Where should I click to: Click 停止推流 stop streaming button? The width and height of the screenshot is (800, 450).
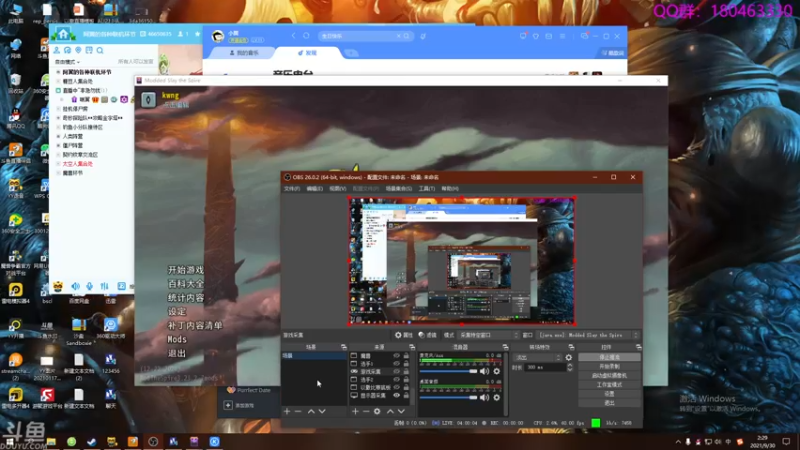(609, 358)
